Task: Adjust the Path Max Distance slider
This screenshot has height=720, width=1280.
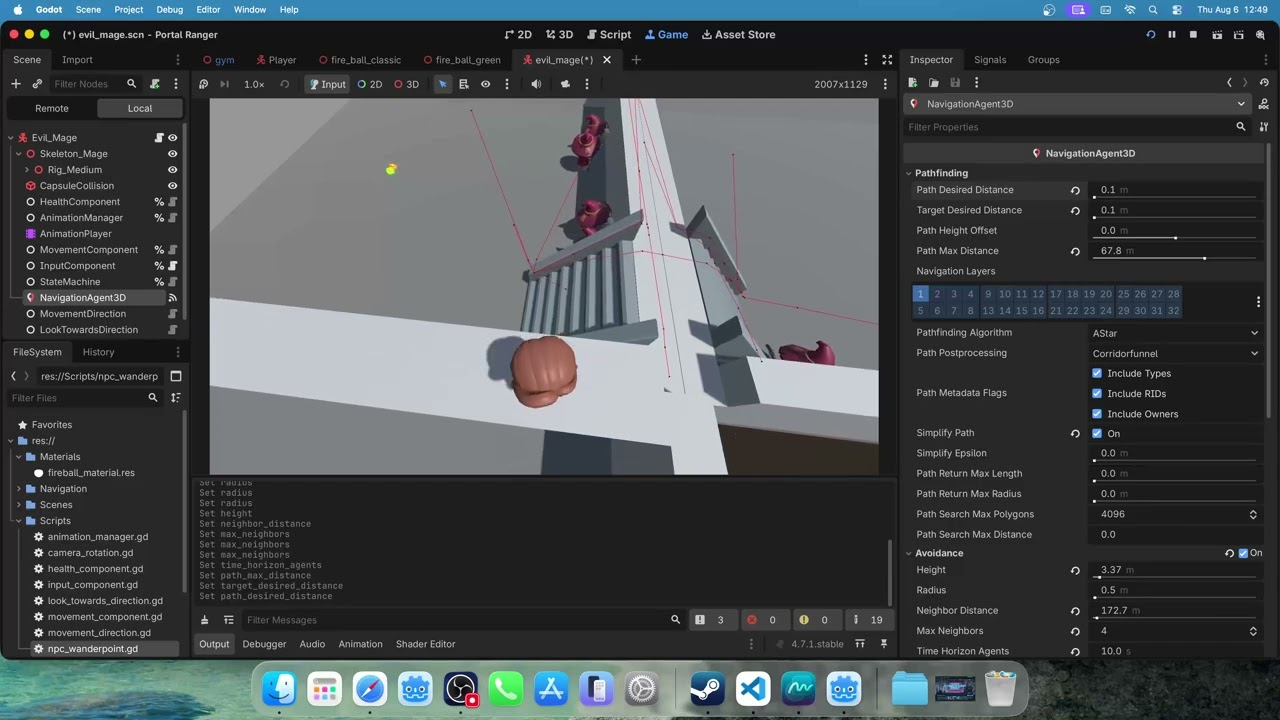Action: point(1176,259)
